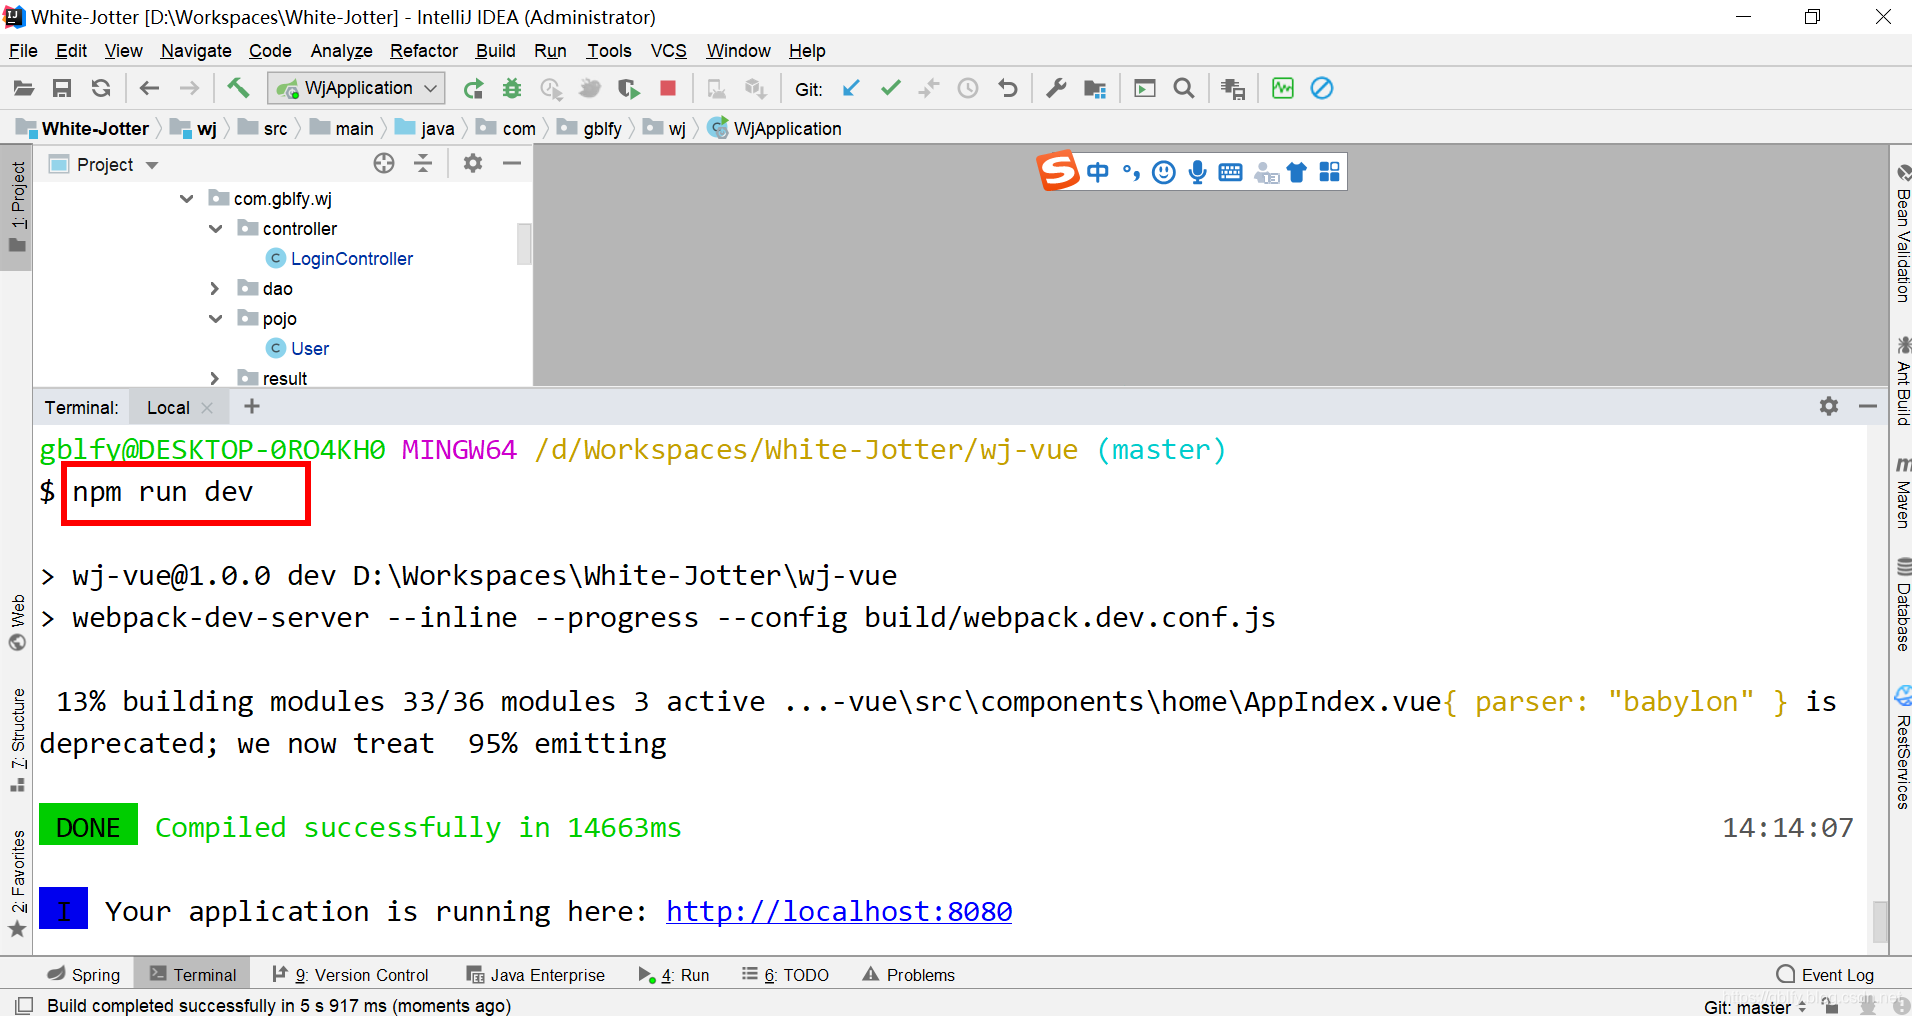The height and width of the screenshot is (1016, 1912).
Task: Click the Save All toolbar icon
Action: [62, 89]
